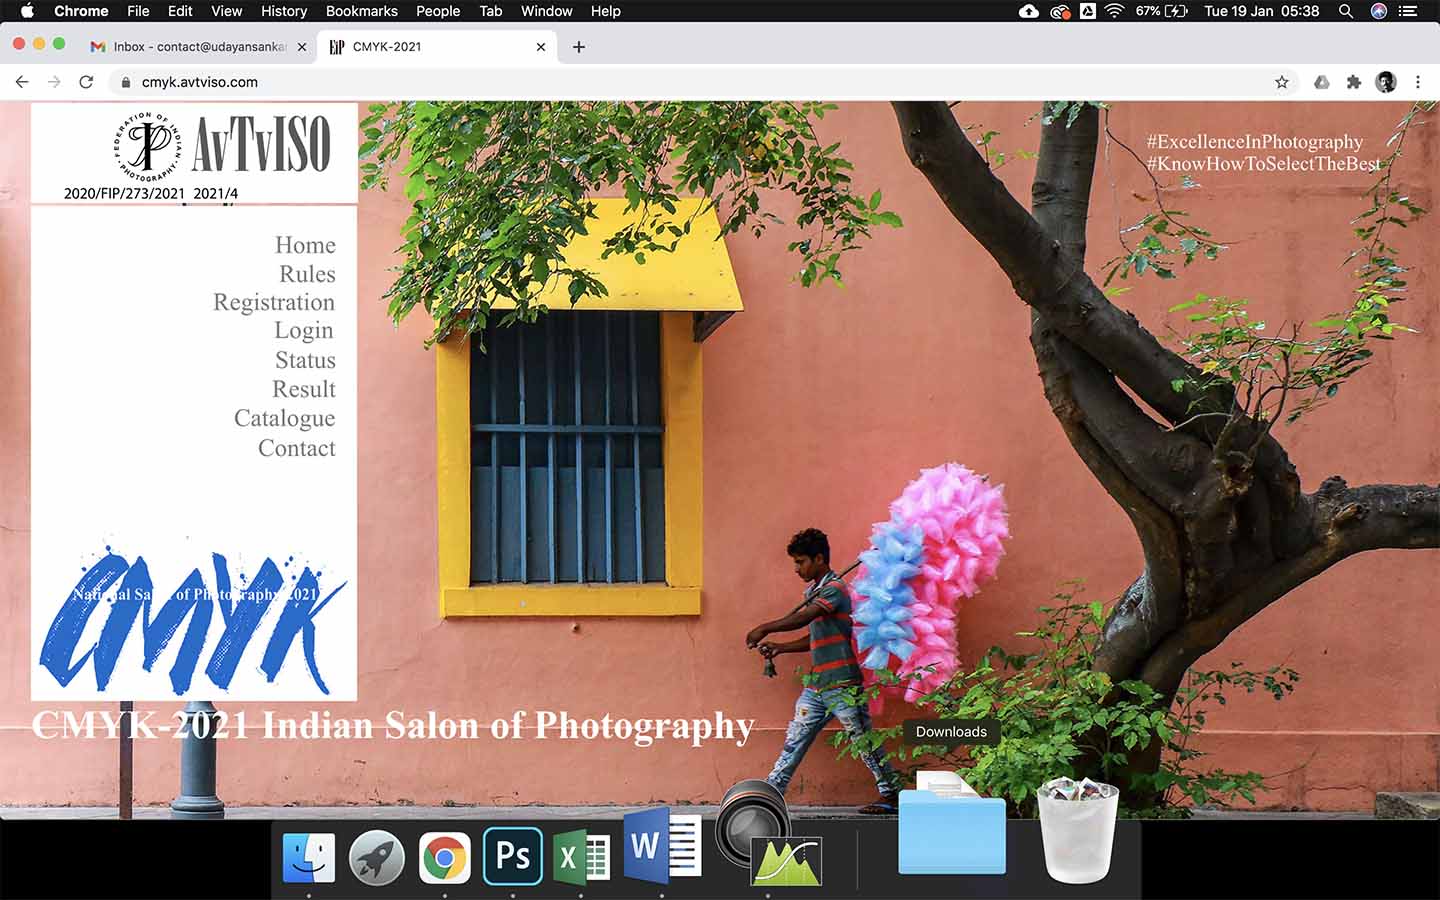The width and height of the screenshot is (1440, 900).
Task: Bookmark this page with the star icon
Action: pos(1281,82)
